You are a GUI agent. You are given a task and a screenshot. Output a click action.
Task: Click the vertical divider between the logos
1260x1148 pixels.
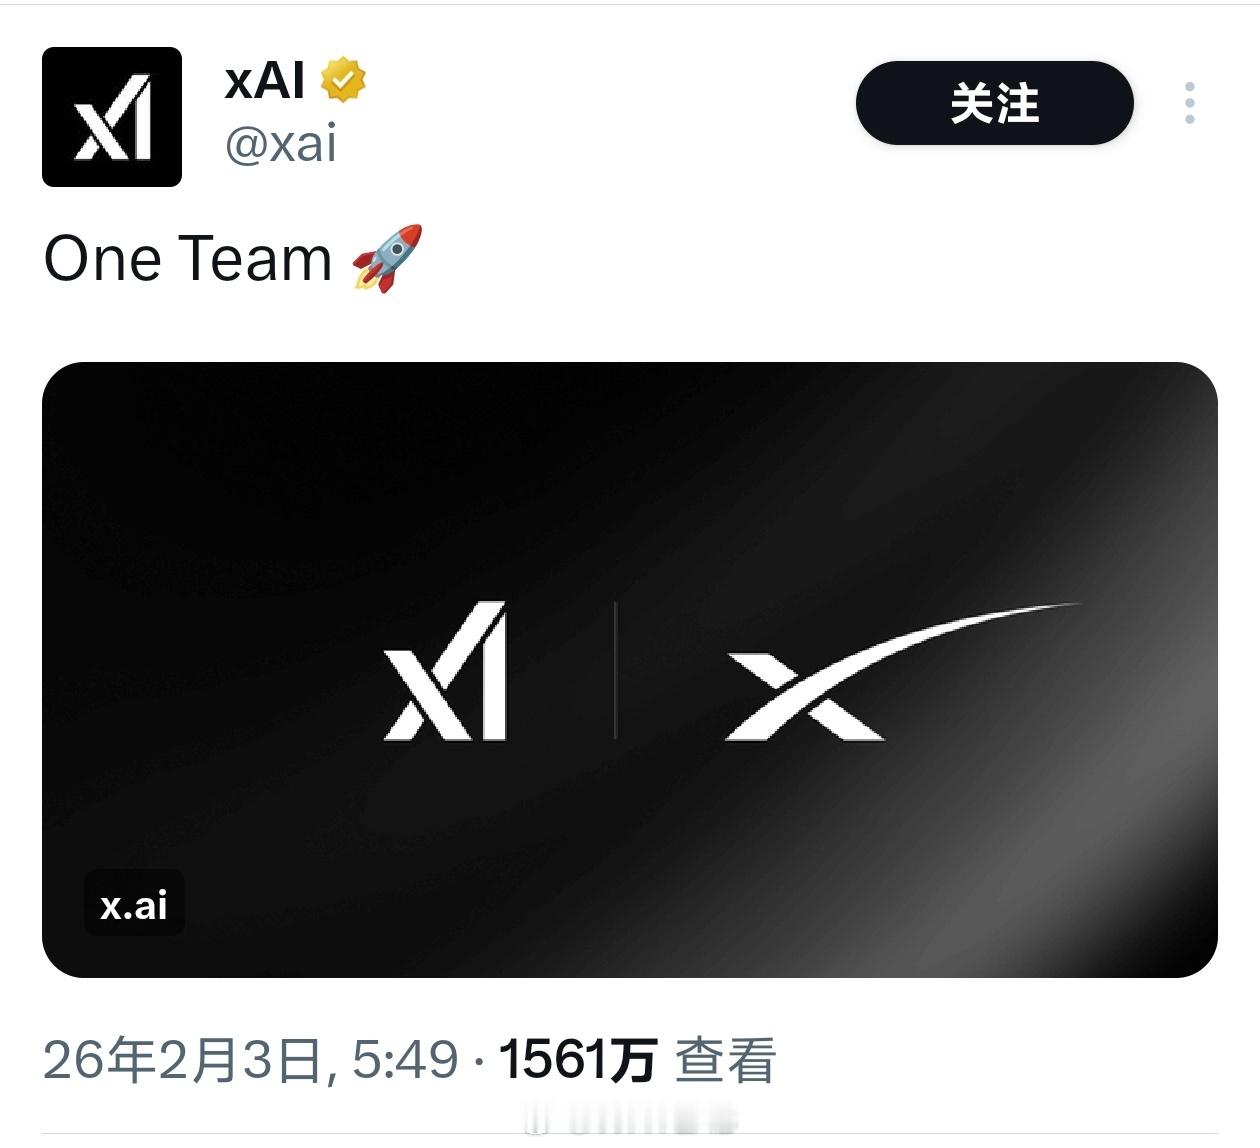pyautogui.click(x=615, y=671)
